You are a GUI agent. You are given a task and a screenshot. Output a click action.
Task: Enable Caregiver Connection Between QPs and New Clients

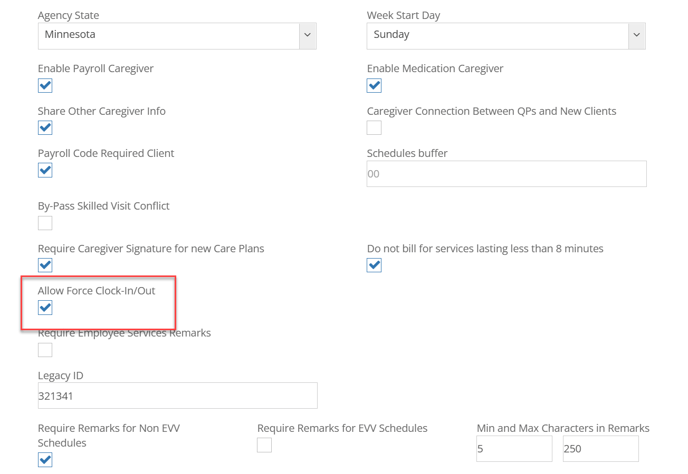(x=374, y=128)
